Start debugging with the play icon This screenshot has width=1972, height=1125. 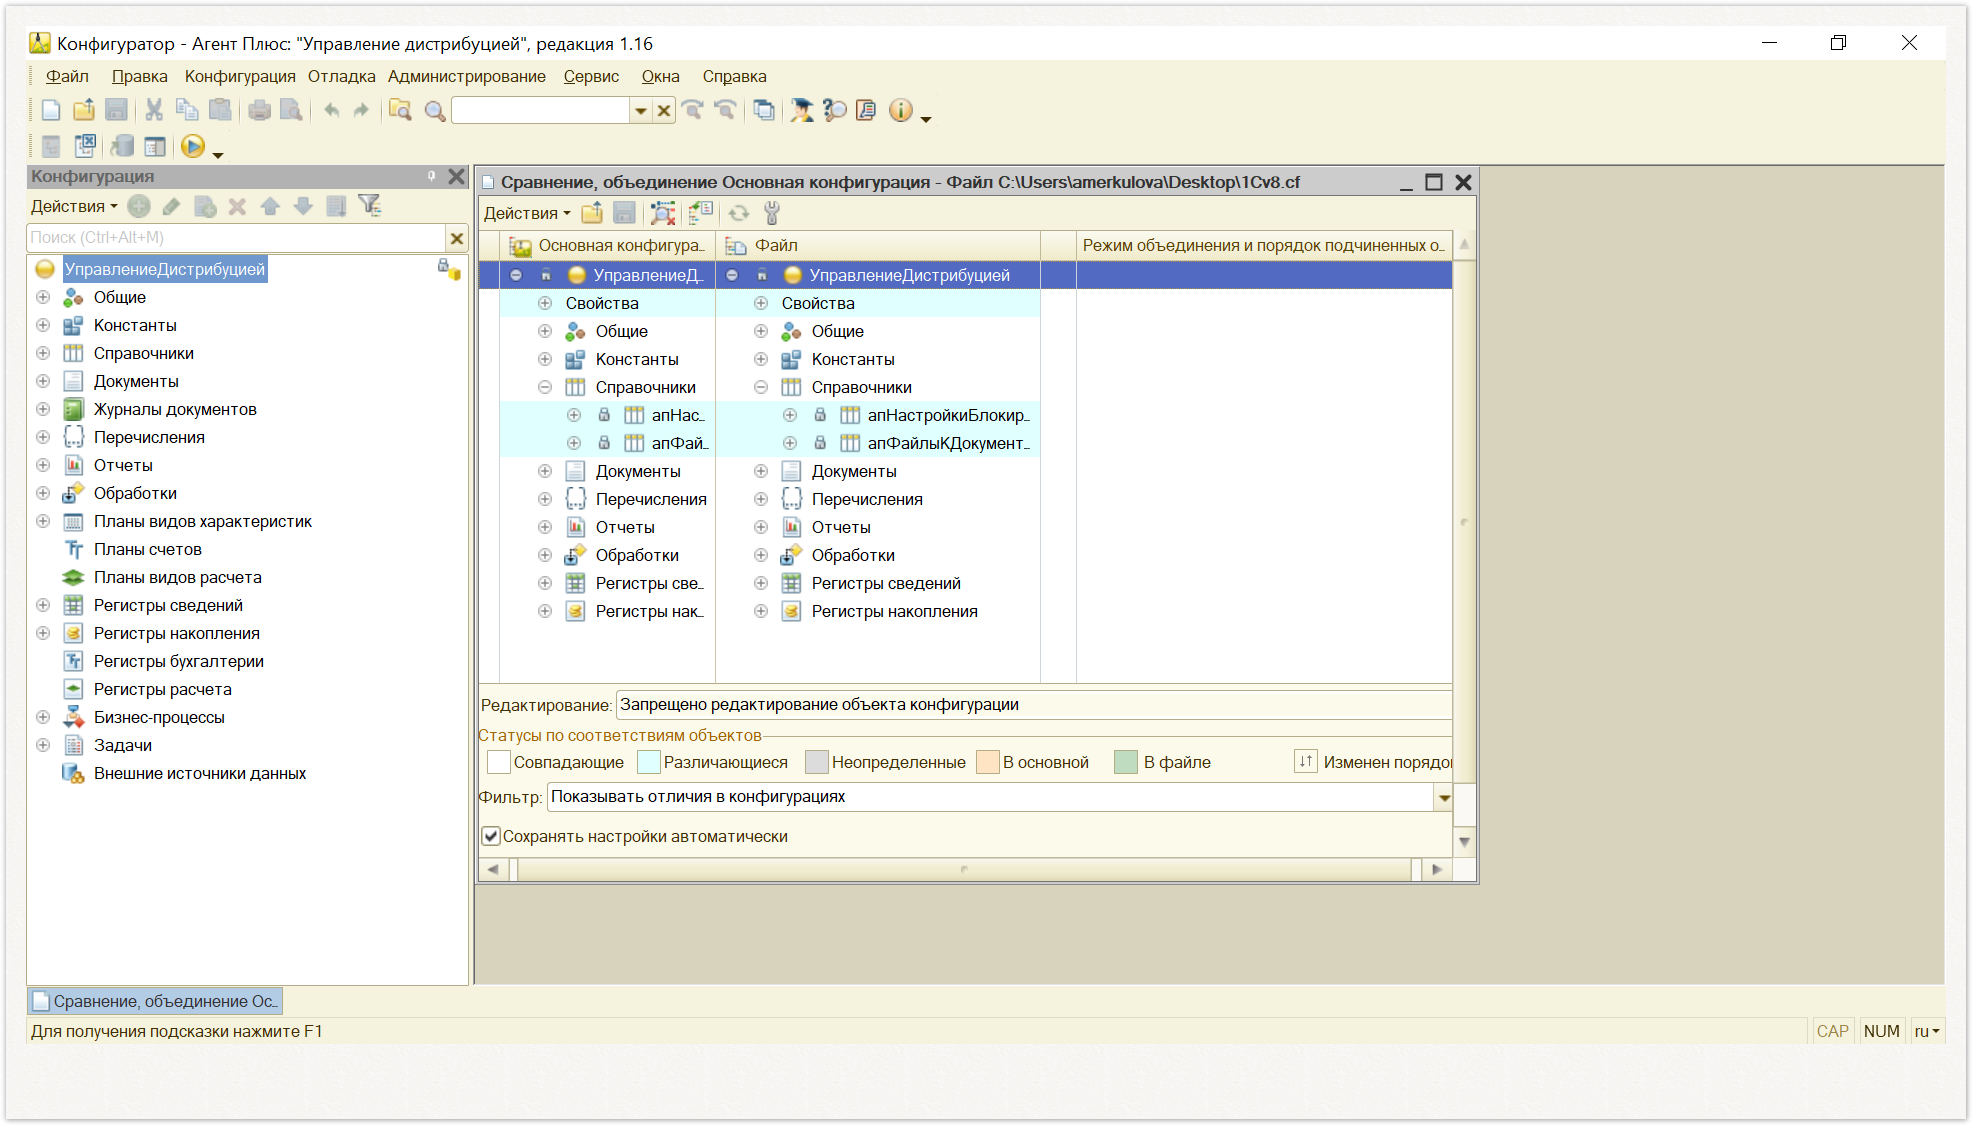pos(193,147)
